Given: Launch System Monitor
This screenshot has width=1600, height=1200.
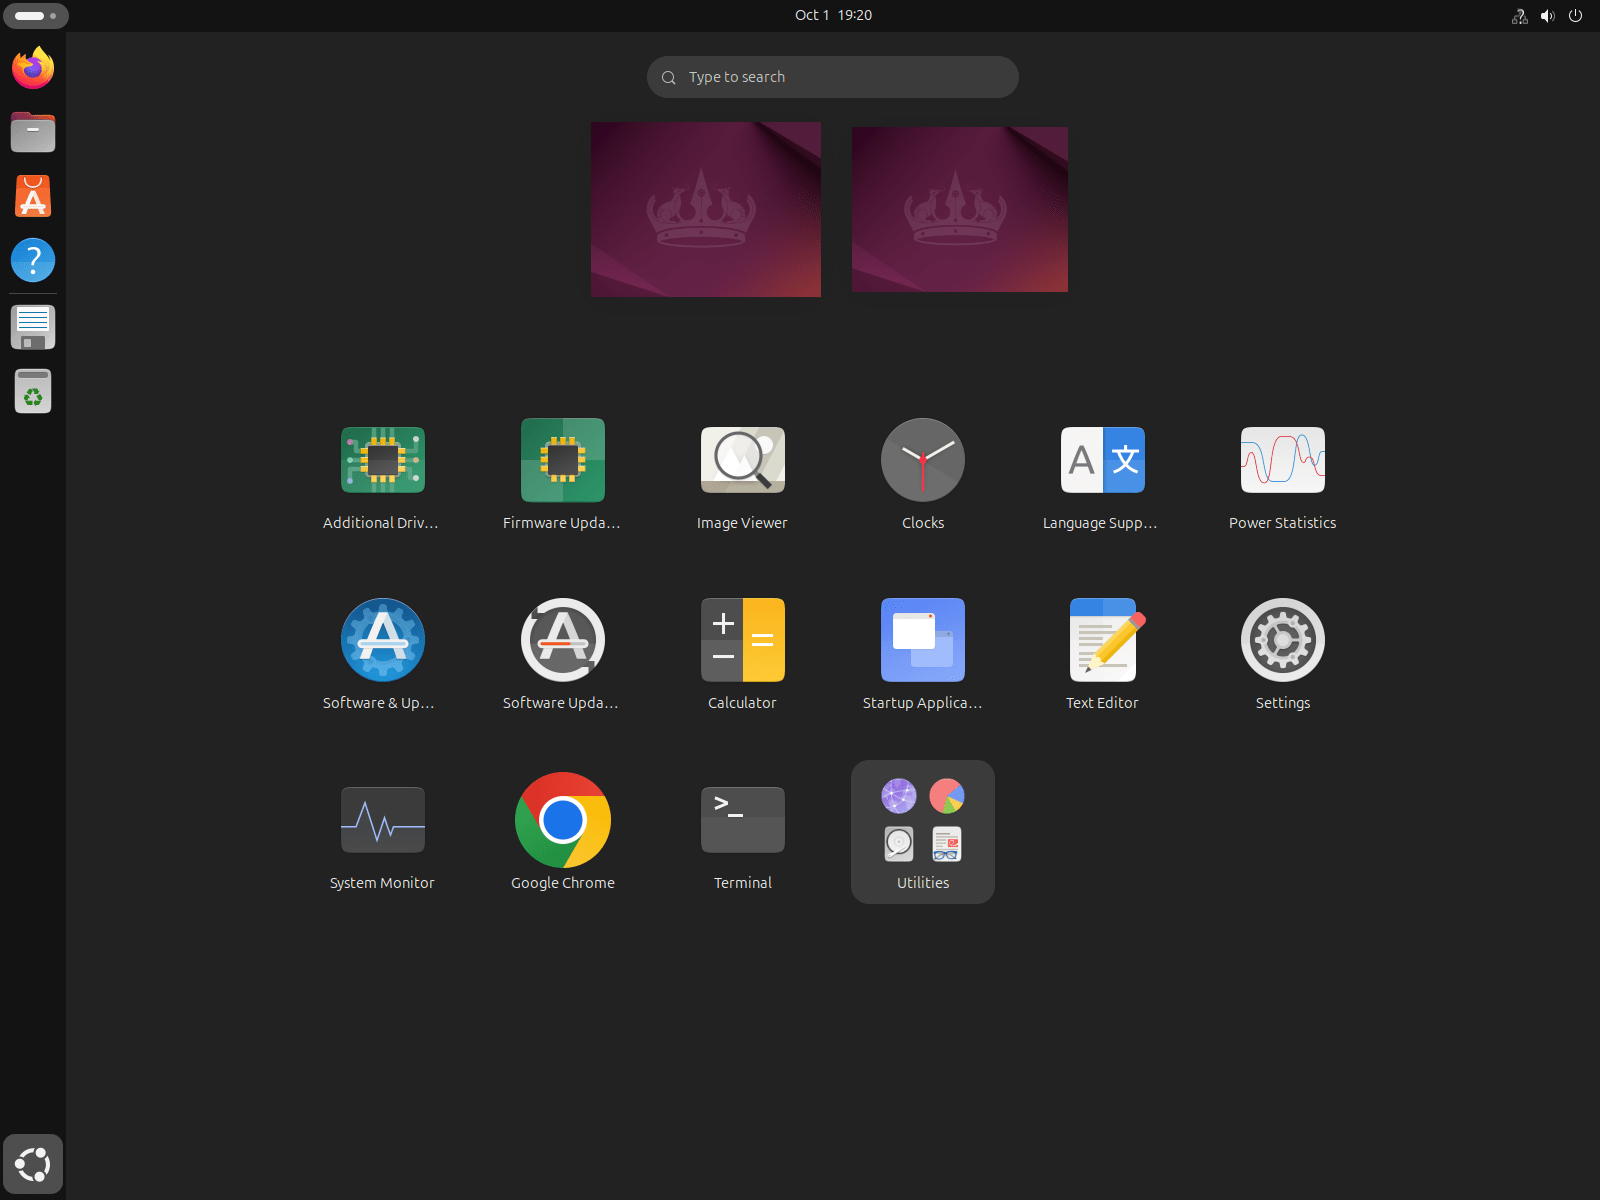Looking at the screenshot, I should point(382,821).
